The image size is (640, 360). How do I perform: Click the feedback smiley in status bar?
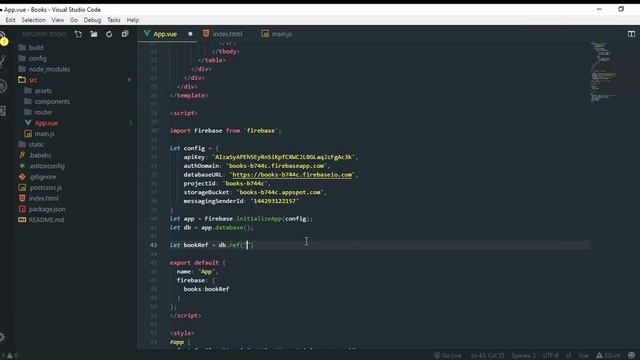631,356
